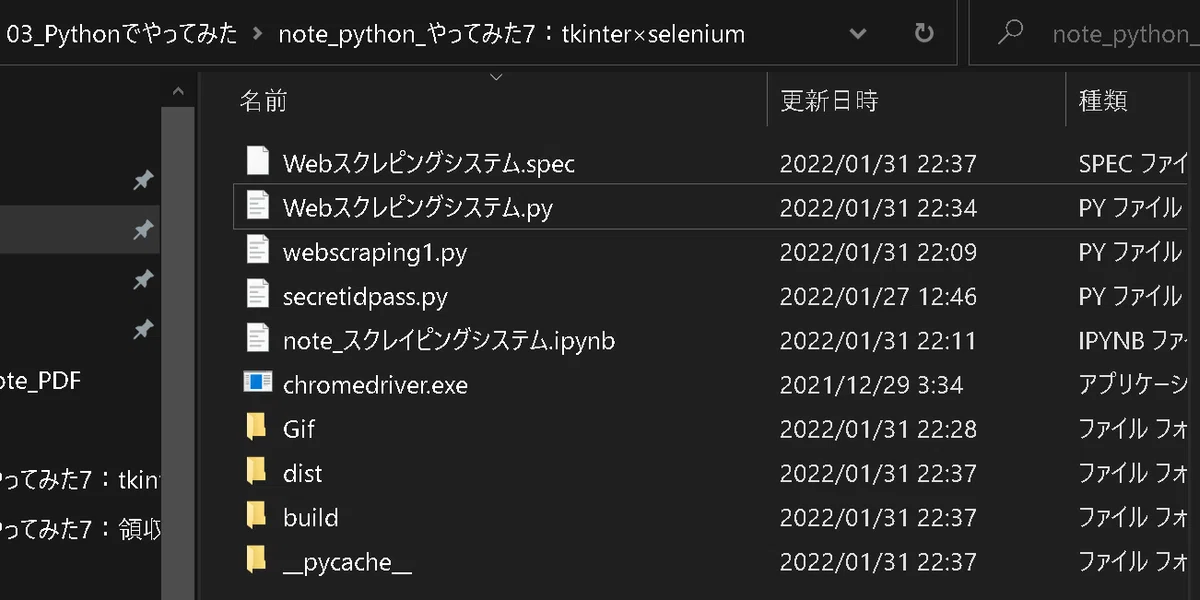Viewport: 1200px width, 600px height.
Task: Refresh the current folder view
Action: [924, 33]
